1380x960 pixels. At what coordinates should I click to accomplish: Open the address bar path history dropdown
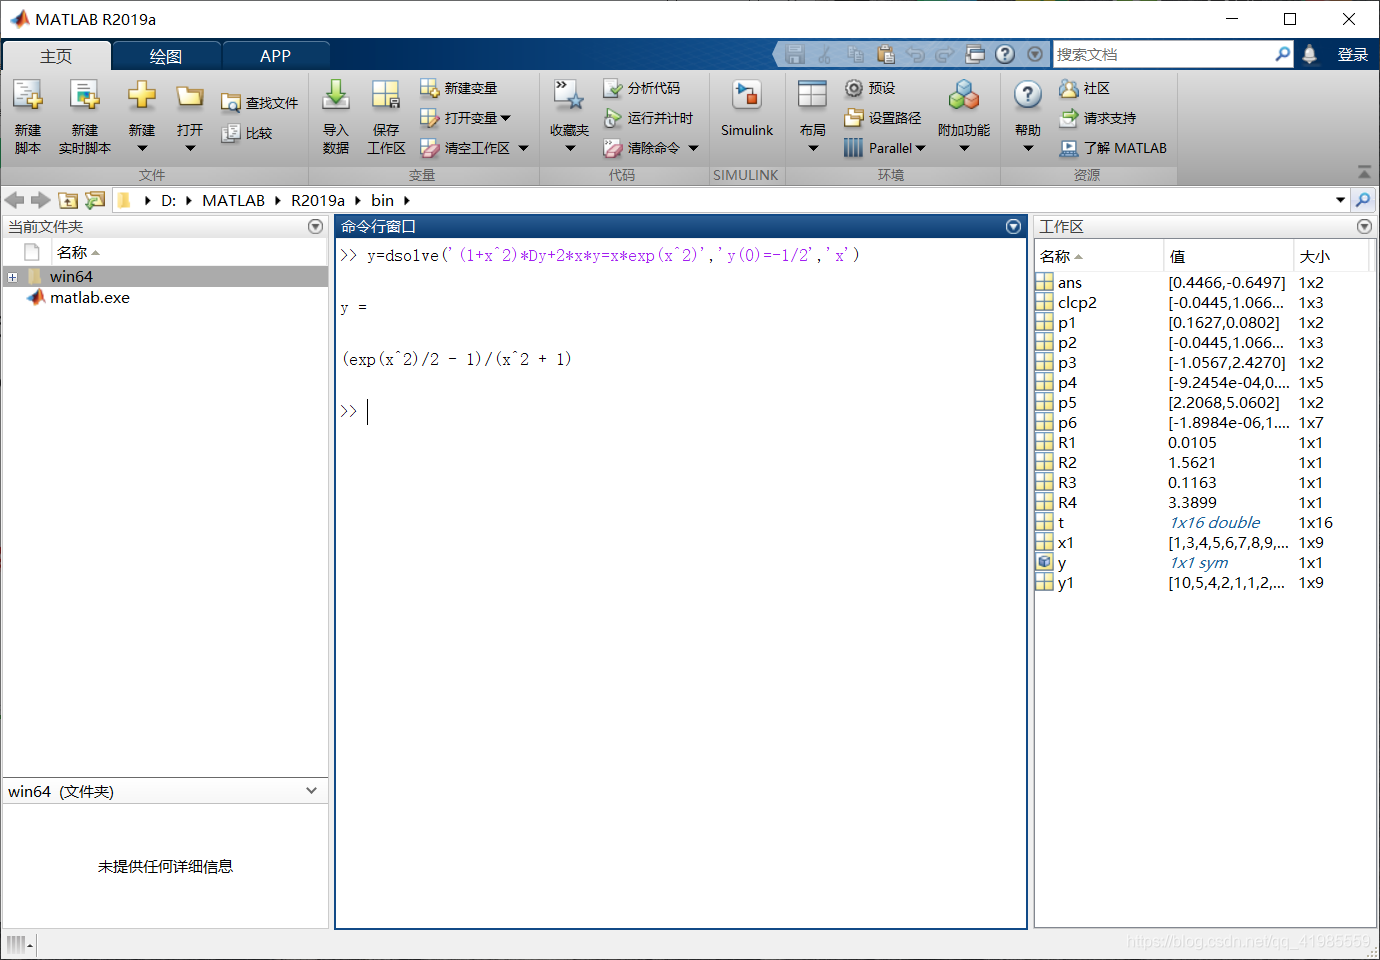(1341, 200)
